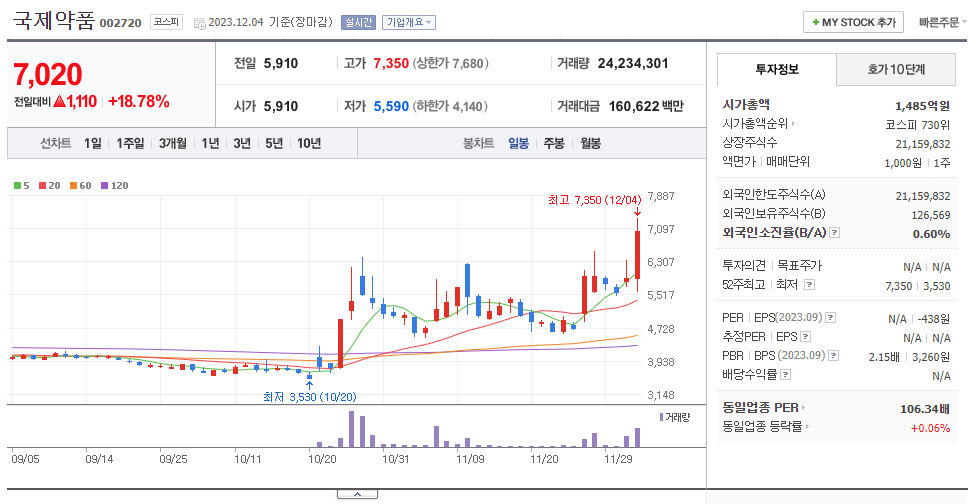The height and width of the screenshot is (504, 974).
Task: Select the 10년 line chart period
Action: [309, 144]
